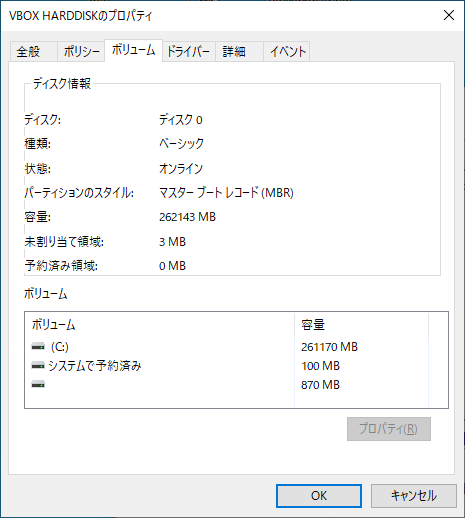Click the キャンセル button
This screenshot has height=518, width=465.
click(x=413, y=496)
